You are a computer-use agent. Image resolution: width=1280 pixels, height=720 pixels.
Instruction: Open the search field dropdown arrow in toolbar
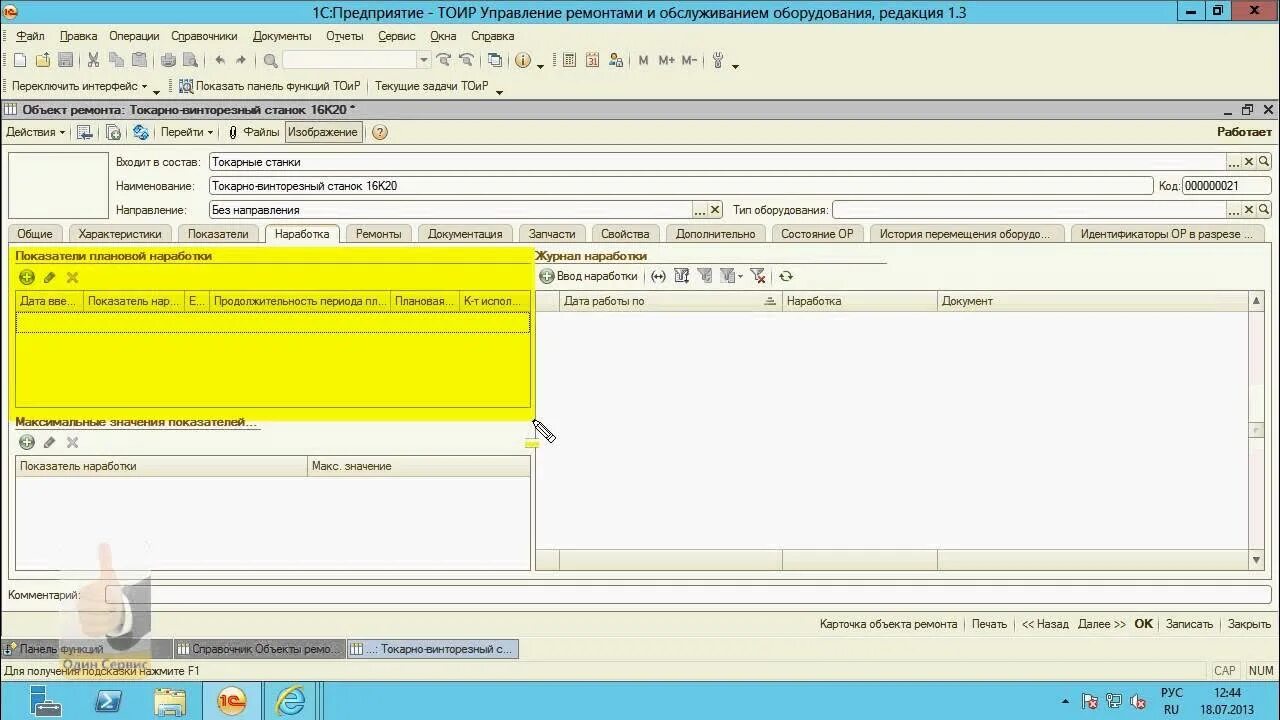[x=423, y=61]
